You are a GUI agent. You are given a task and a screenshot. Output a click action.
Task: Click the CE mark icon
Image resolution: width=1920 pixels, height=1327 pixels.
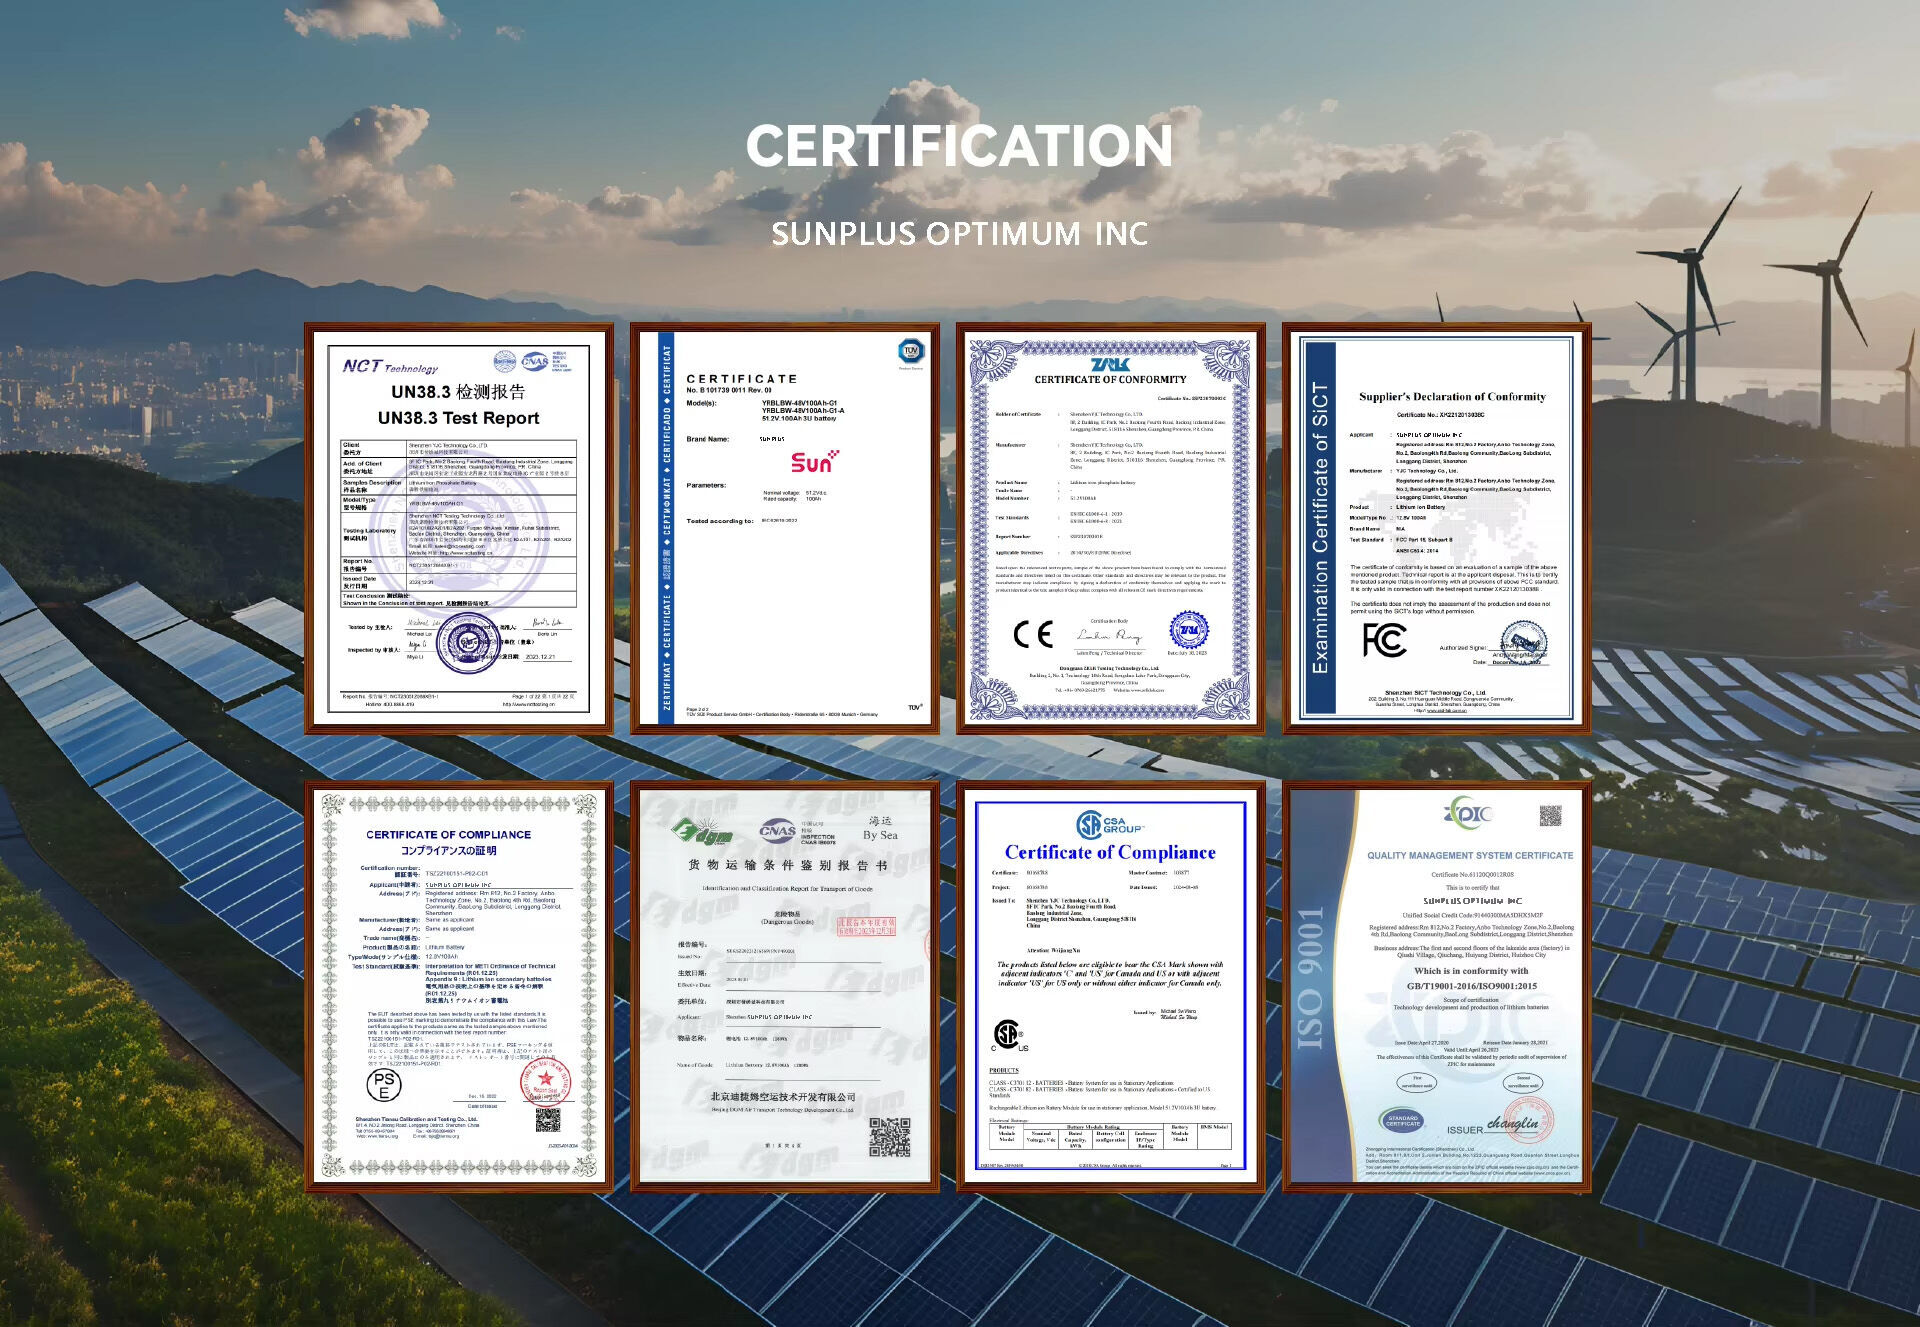pyautogui.click(x=1033, y=634)
